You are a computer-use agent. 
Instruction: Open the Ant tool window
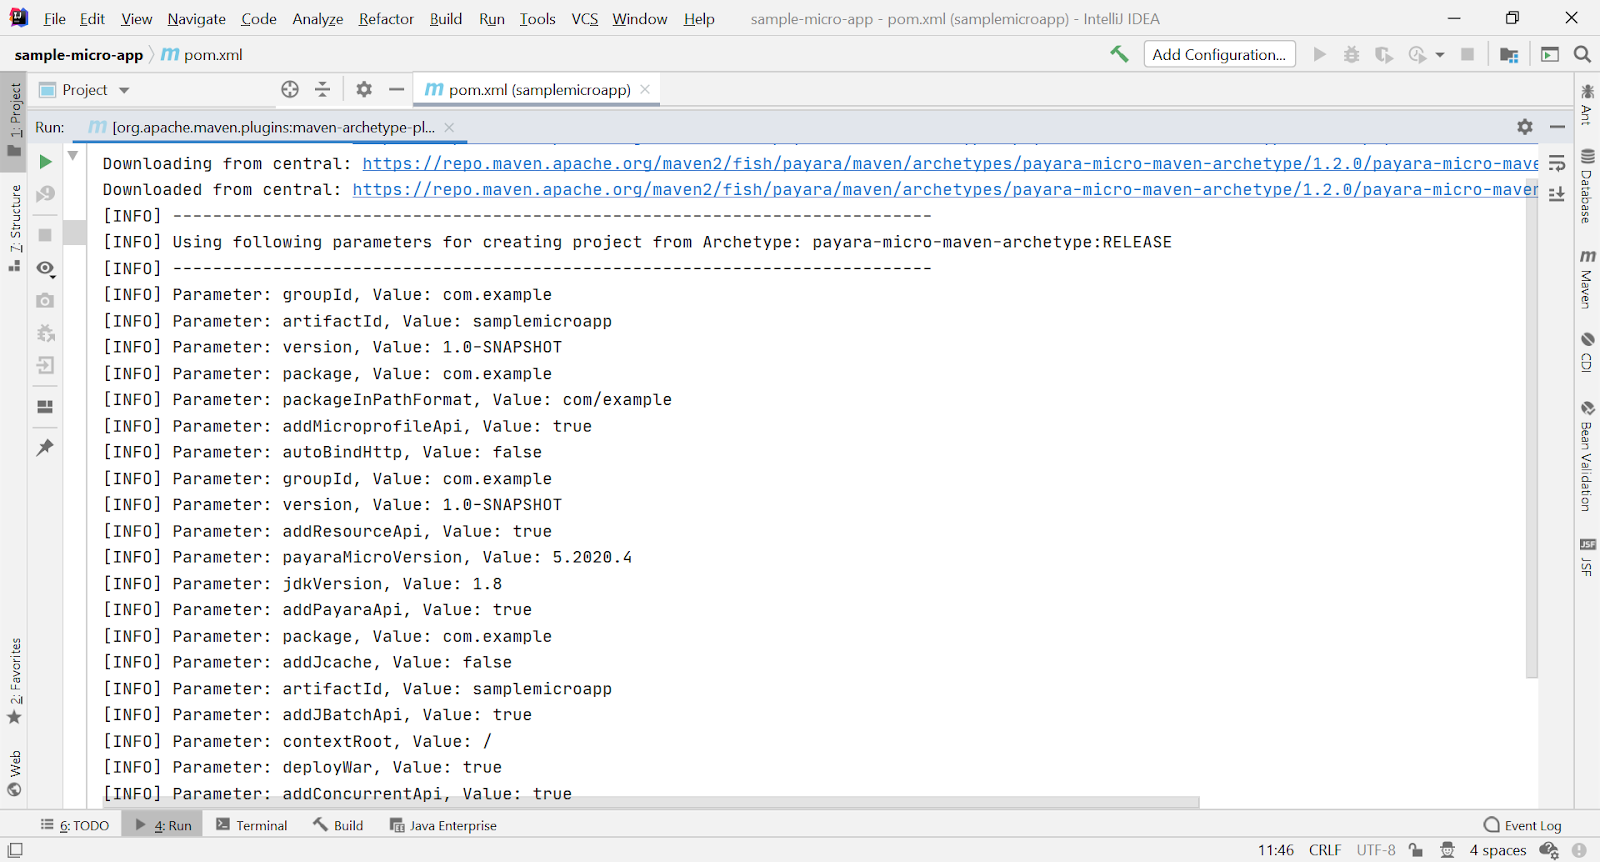coord(1587,105)
